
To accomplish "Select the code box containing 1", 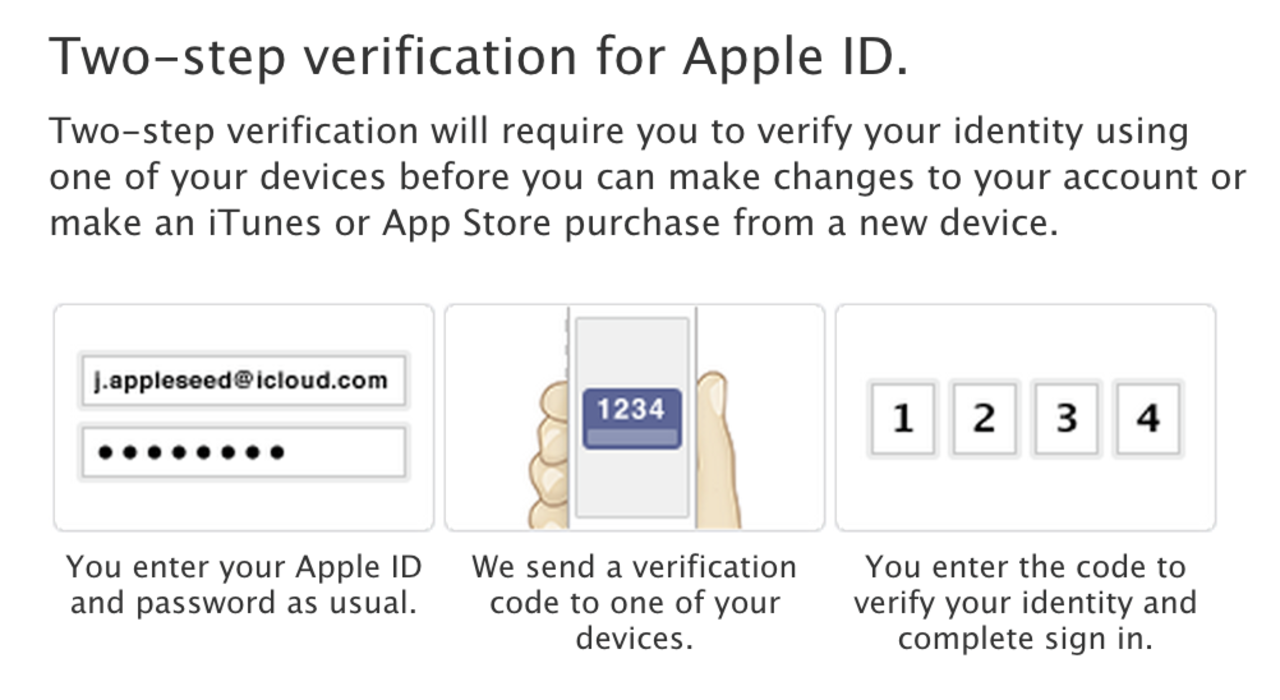I will point(902,417).
